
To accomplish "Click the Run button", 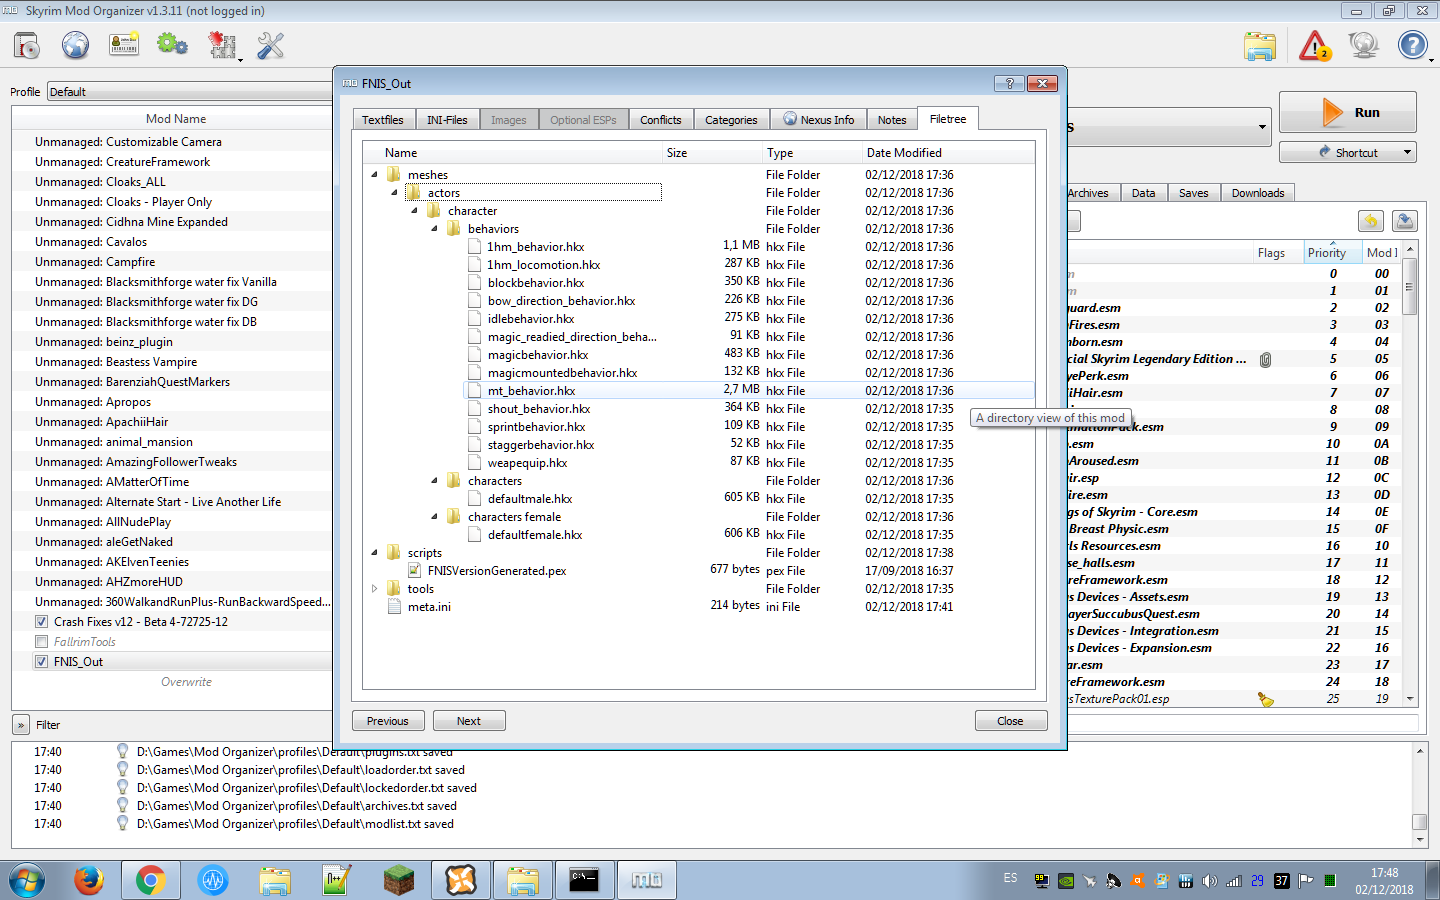I will (1348, 113).
